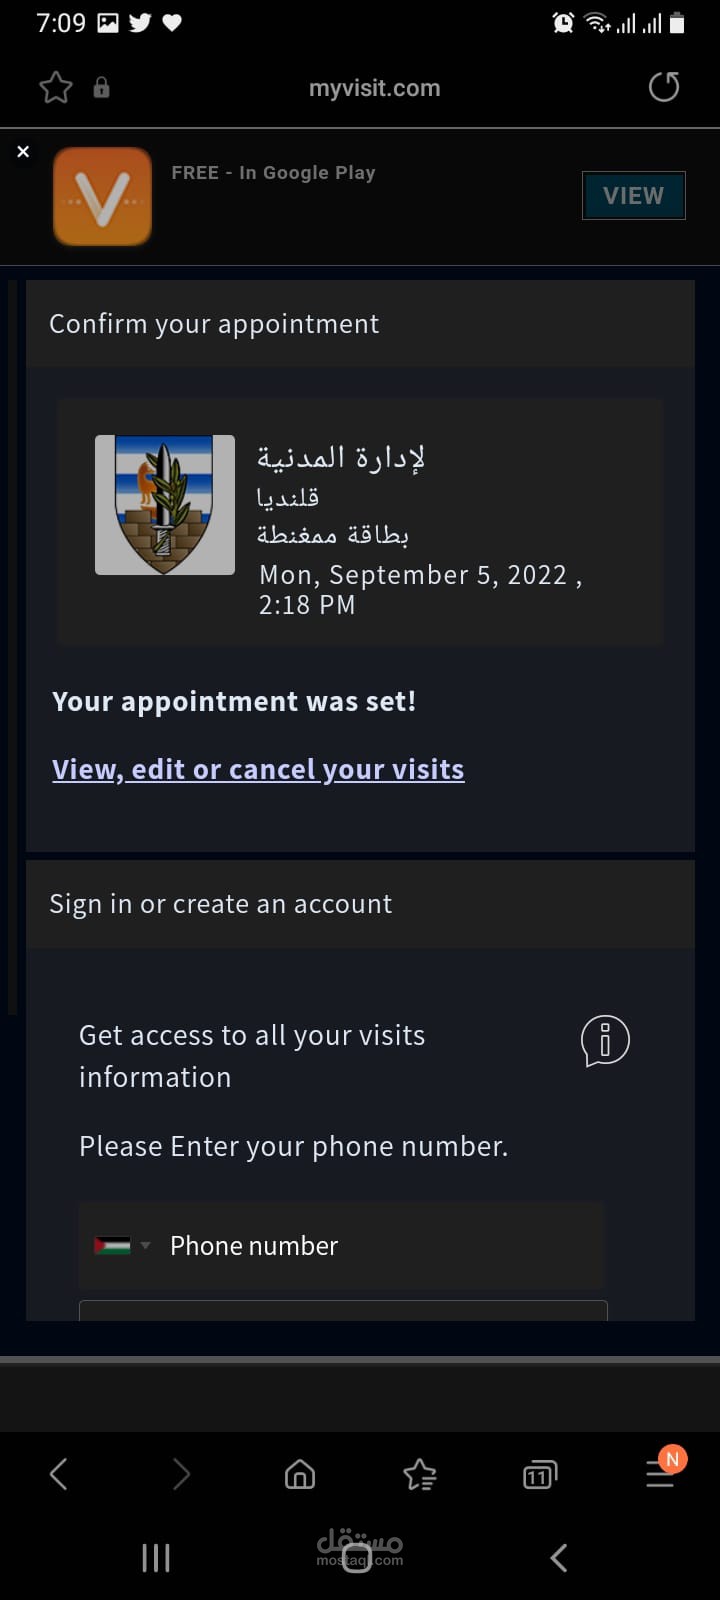Open View, edit or cancel your visits link

[258, 769]
